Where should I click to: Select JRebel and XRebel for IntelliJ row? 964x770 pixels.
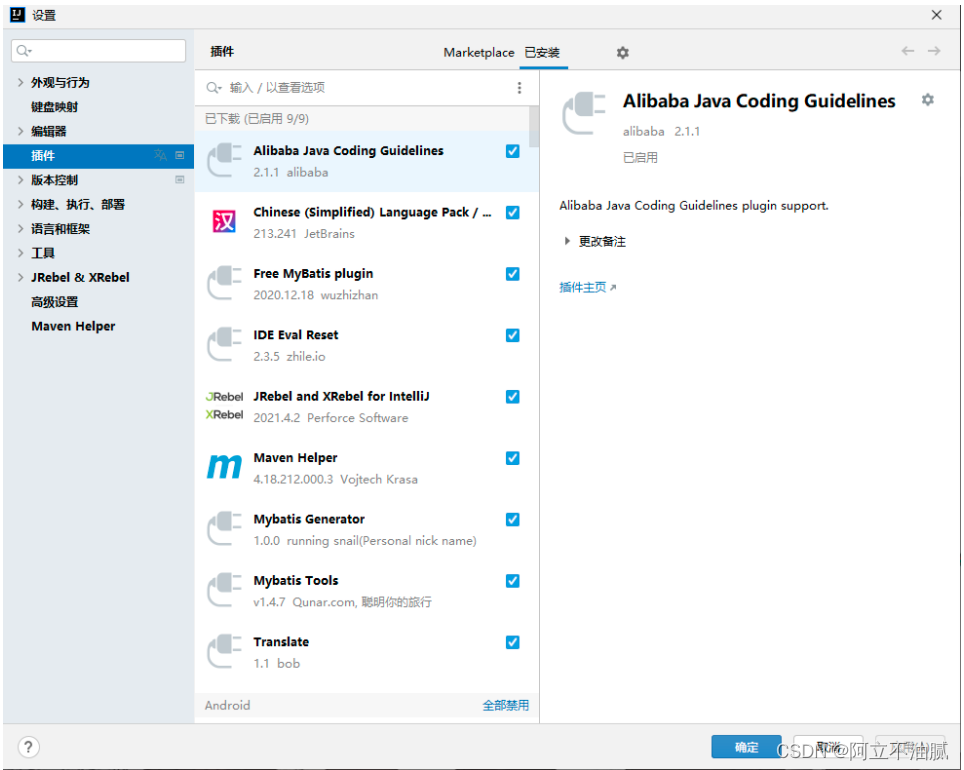[x=366, y=407]
